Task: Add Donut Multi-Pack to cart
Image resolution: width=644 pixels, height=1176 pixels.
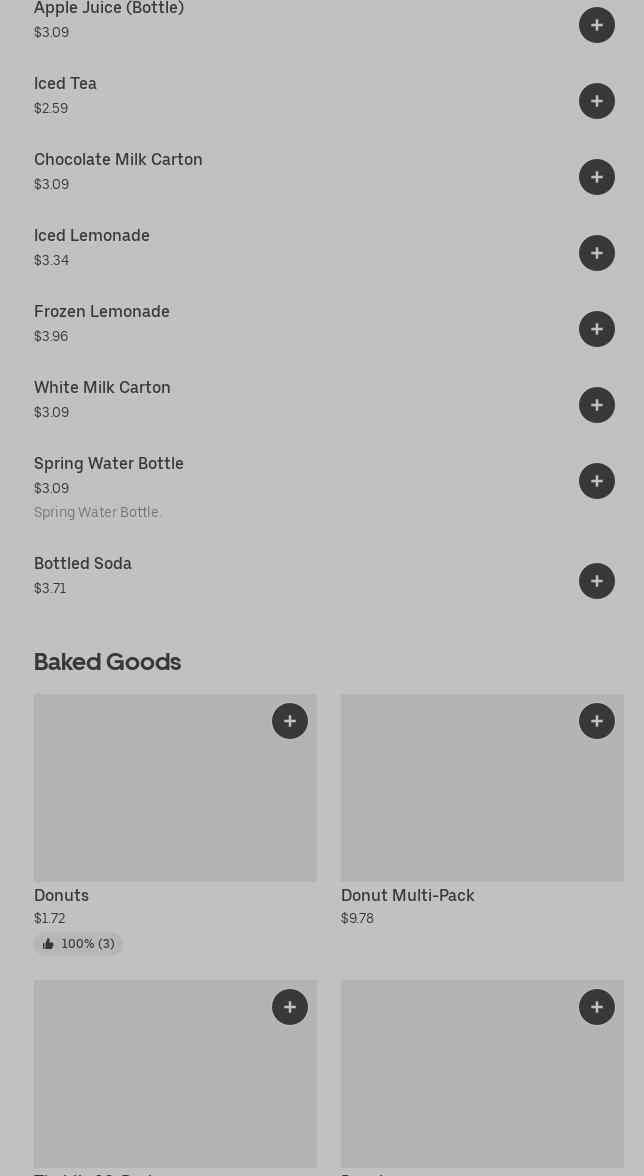Action: (x=597, y=721)
